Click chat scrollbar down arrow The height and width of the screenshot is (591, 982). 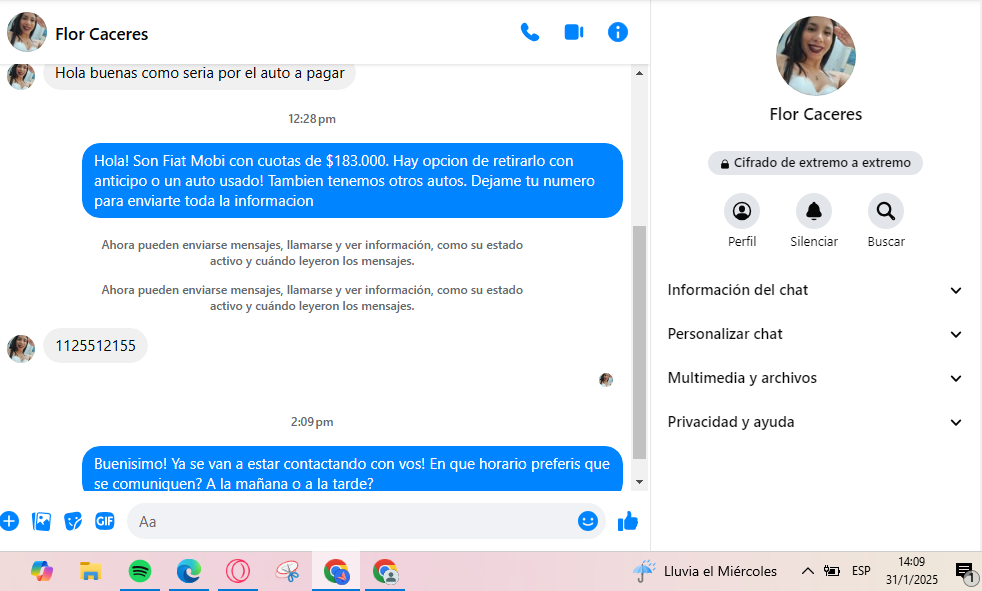(x=639, y=481)
